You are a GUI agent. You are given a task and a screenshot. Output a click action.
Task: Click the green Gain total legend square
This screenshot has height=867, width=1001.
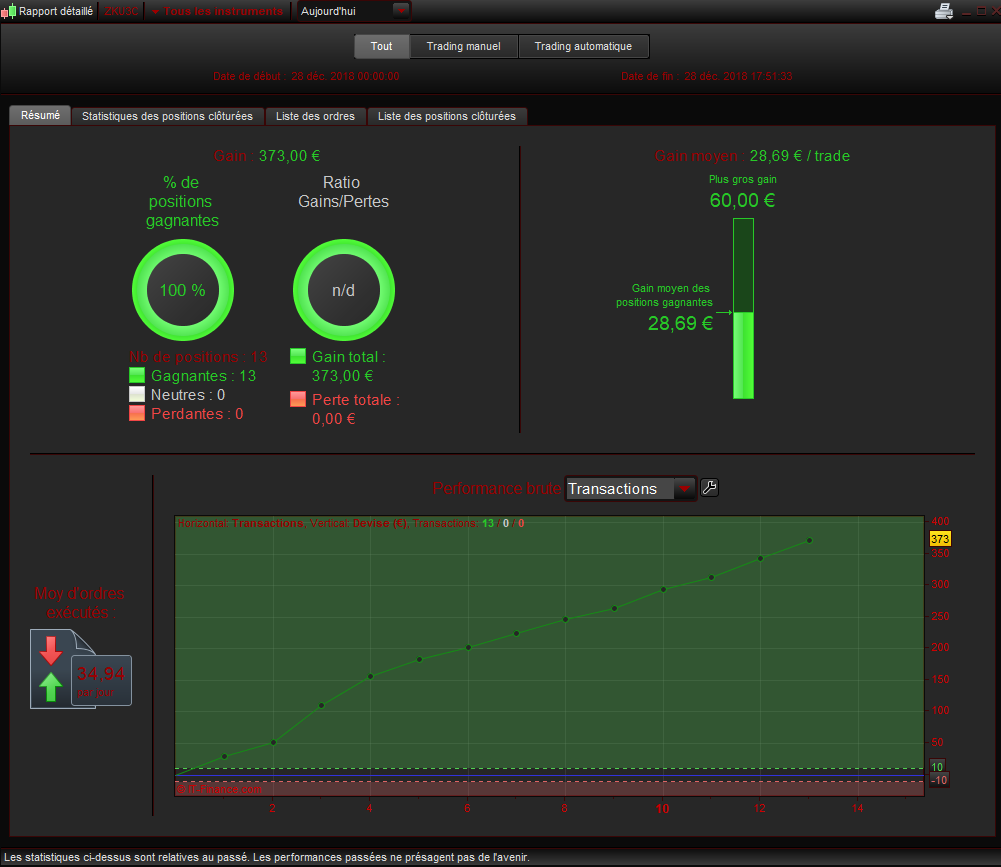297,356
